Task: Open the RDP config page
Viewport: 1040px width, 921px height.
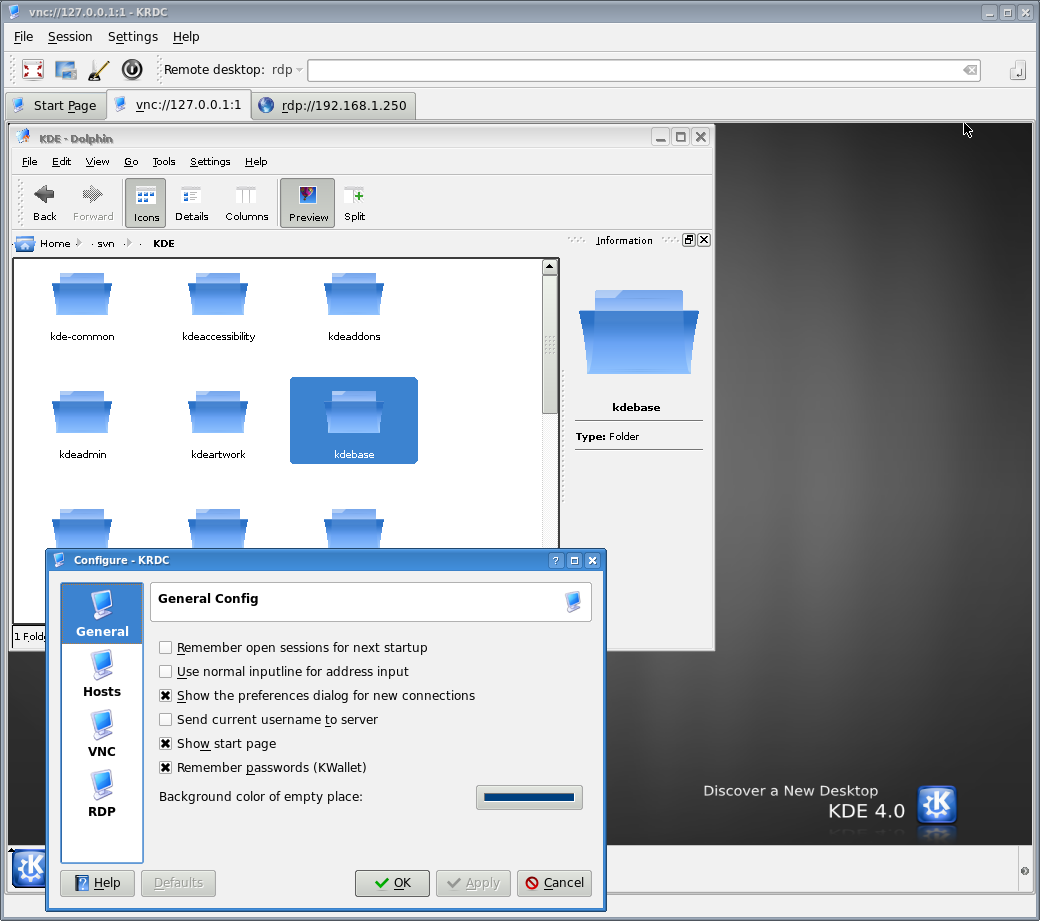Action: point(102,793)
